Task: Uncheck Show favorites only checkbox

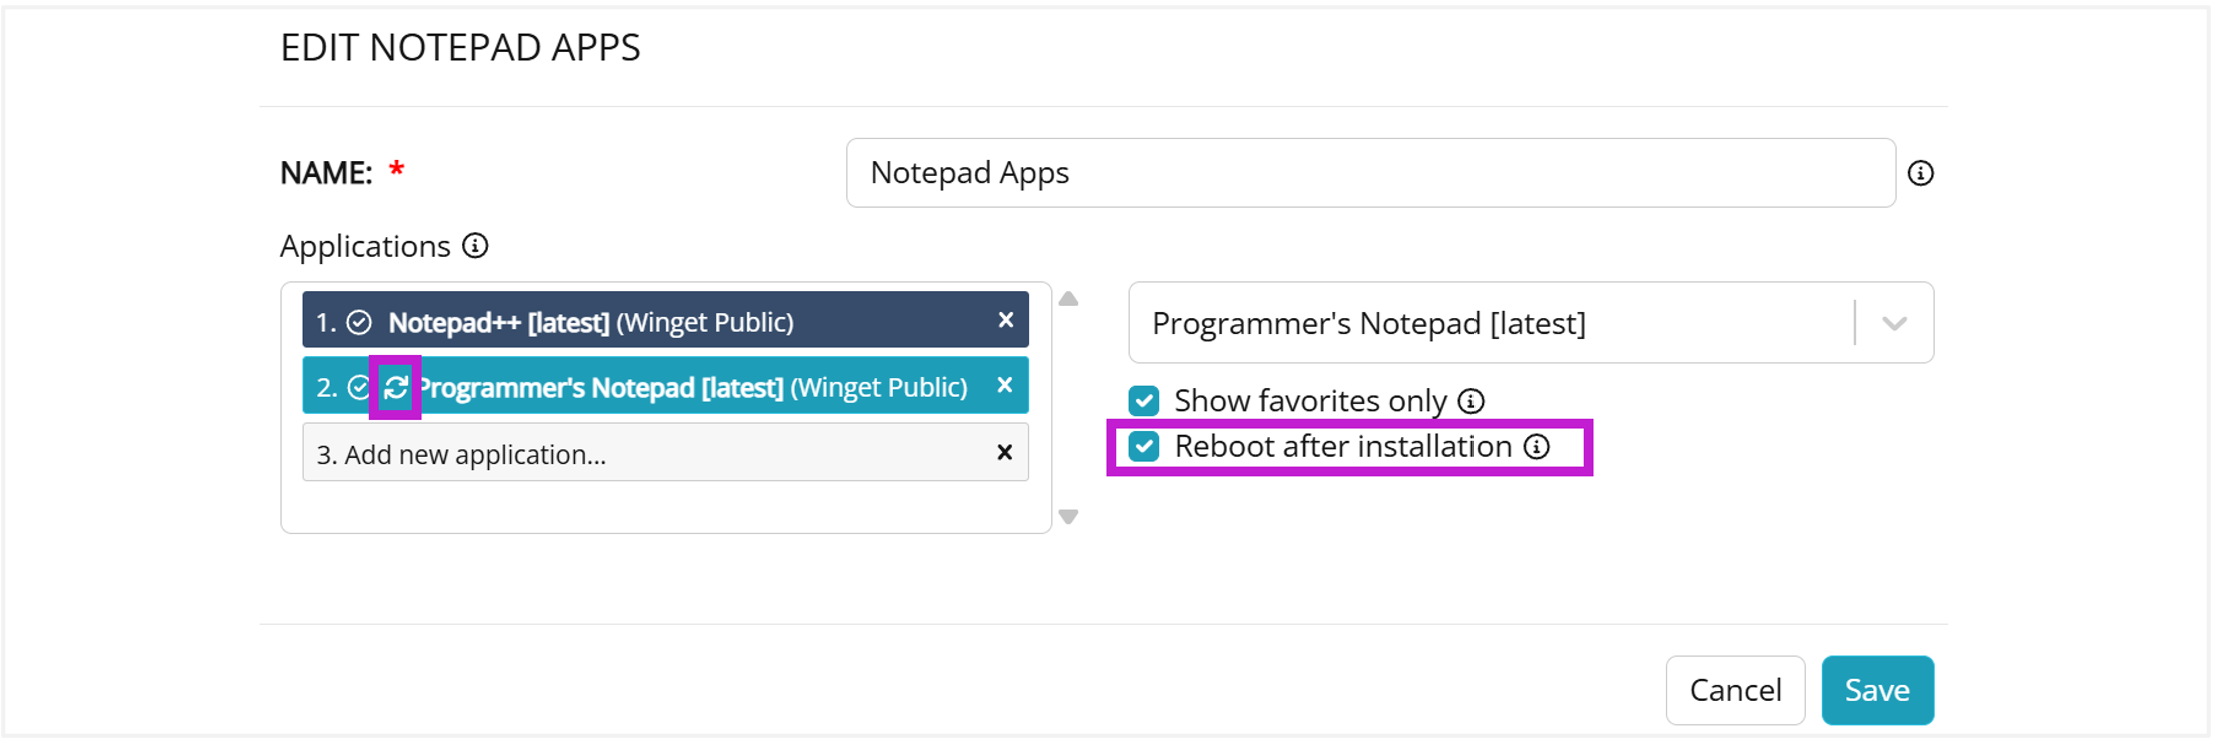Action: 1144,401
